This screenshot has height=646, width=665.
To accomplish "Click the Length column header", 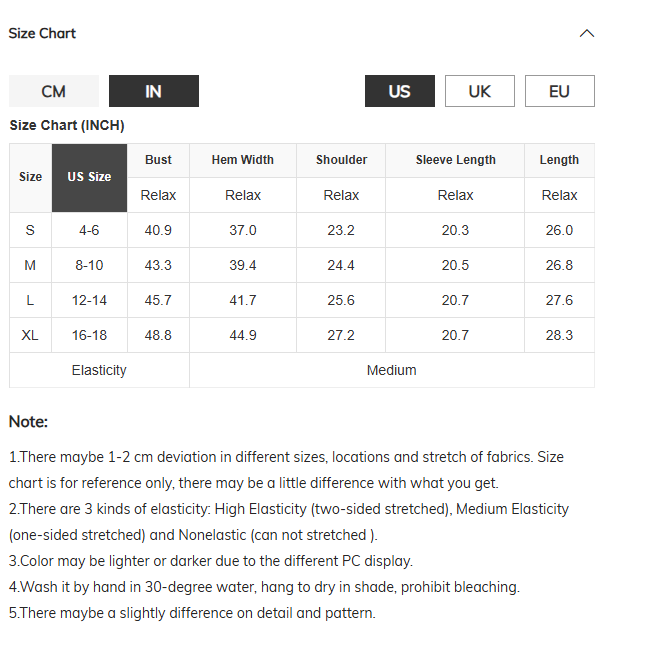I will (559, 160).
